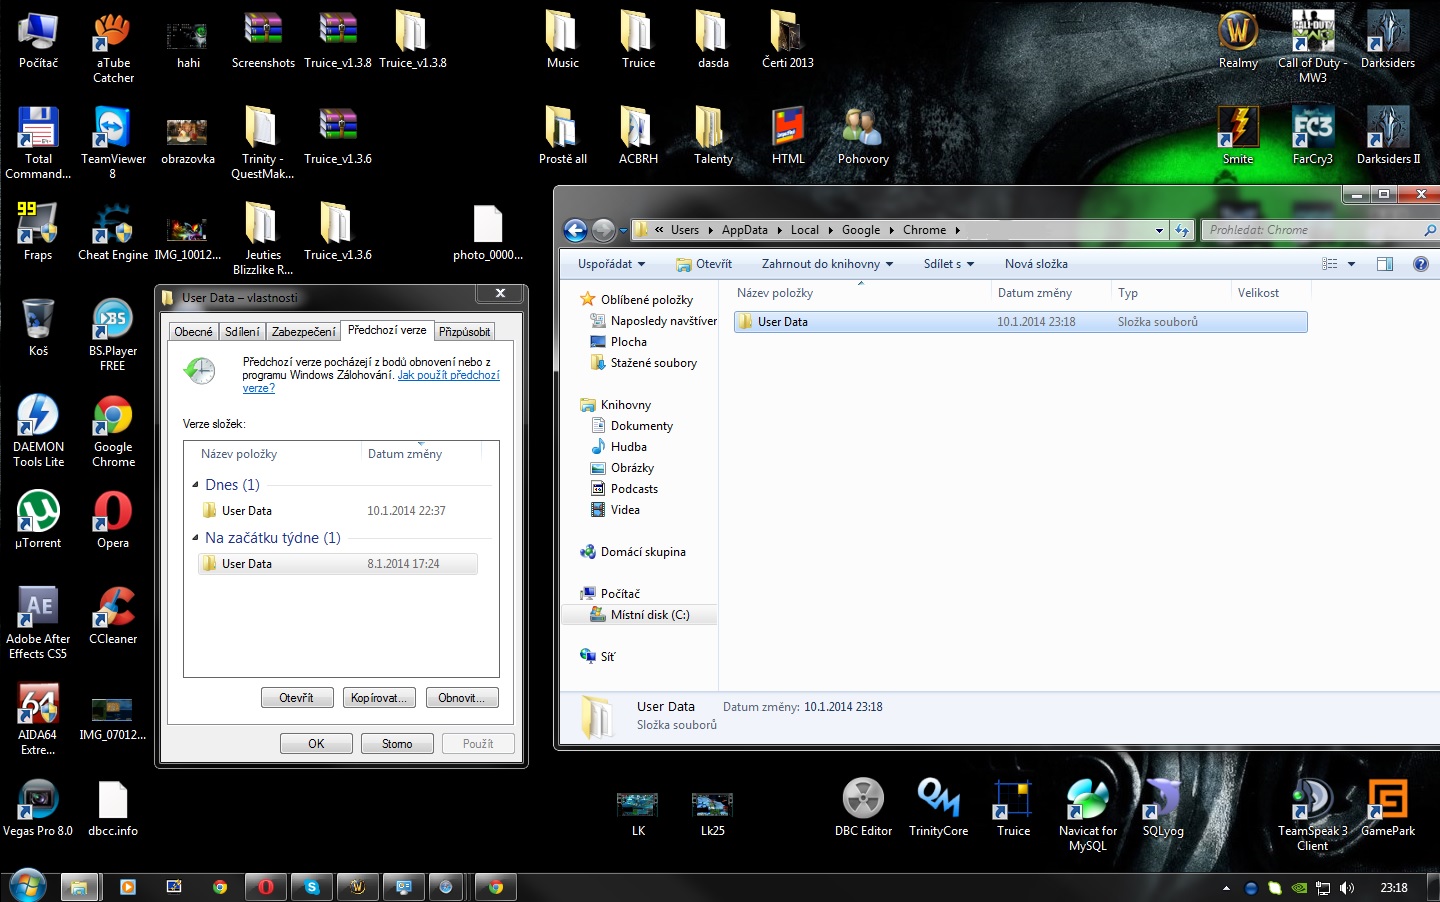Switch to the Přizpůsobit tab

point(464,332)
